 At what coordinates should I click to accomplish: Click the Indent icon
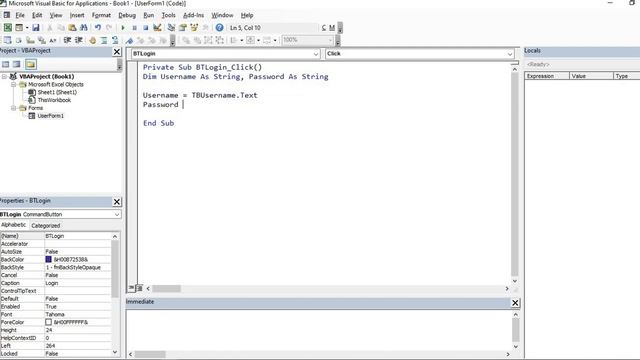[67, 40]
